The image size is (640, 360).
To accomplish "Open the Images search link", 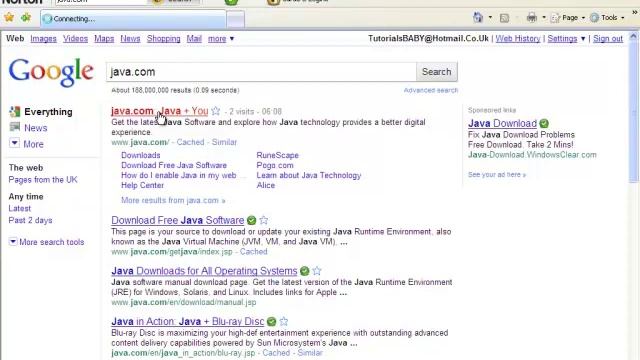I will tap(43, 38).
